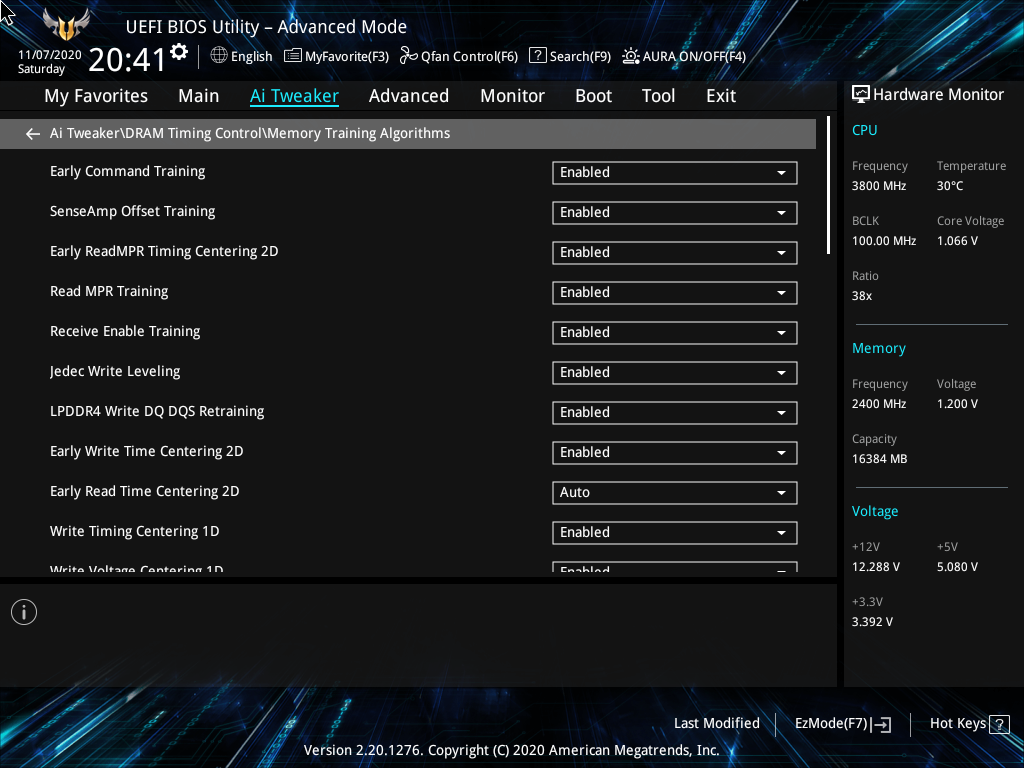Click CPU frequency value 3800 MHz
Image resolution: width=1024 pixels, height=768 pixels.
[878, 186]
